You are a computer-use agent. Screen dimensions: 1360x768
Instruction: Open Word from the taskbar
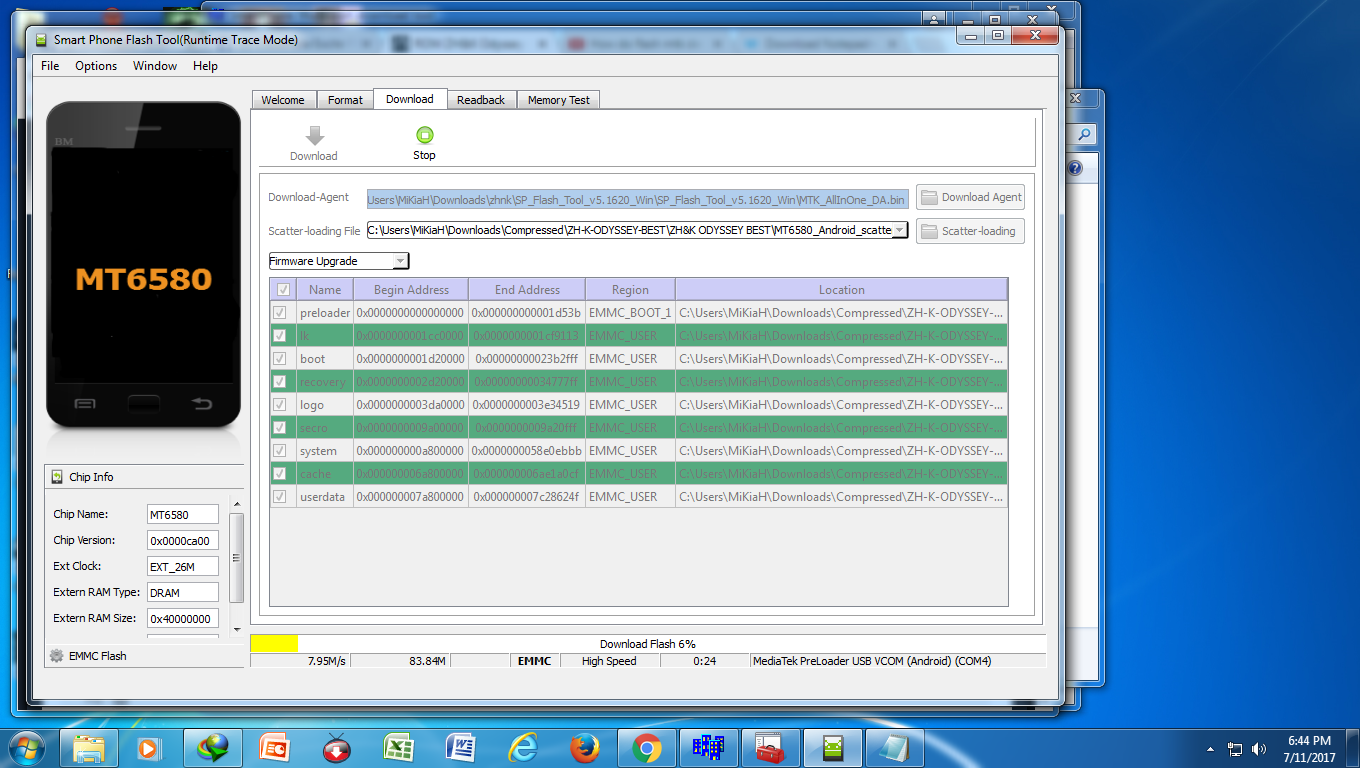[x=461, y=747]
